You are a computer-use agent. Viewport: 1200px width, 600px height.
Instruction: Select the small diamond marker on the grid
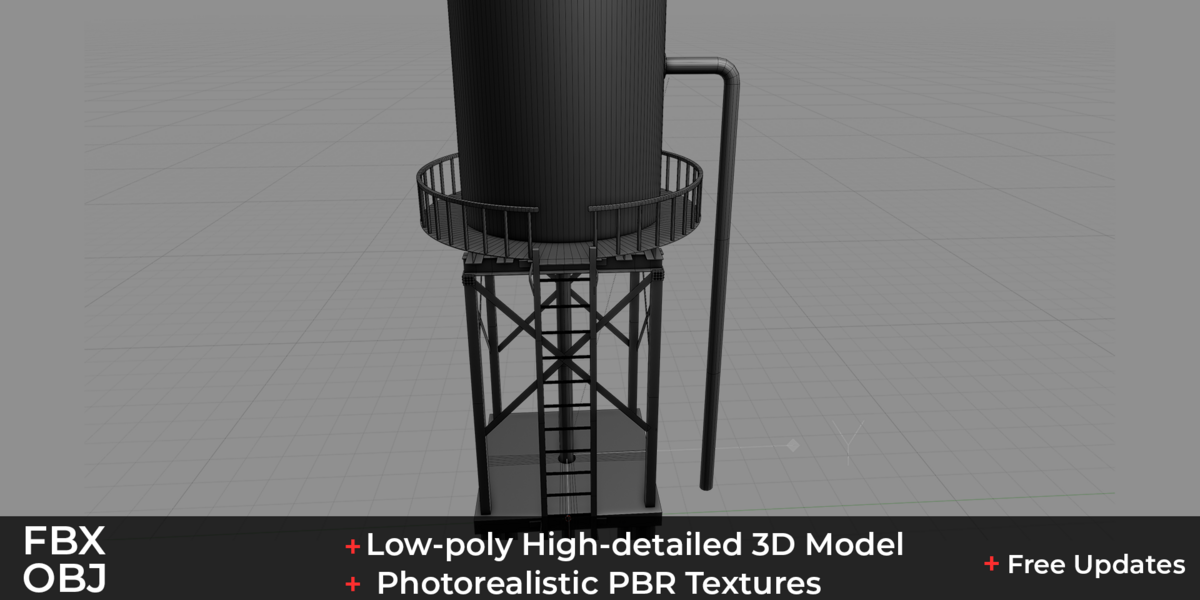[x=793, y=445]
